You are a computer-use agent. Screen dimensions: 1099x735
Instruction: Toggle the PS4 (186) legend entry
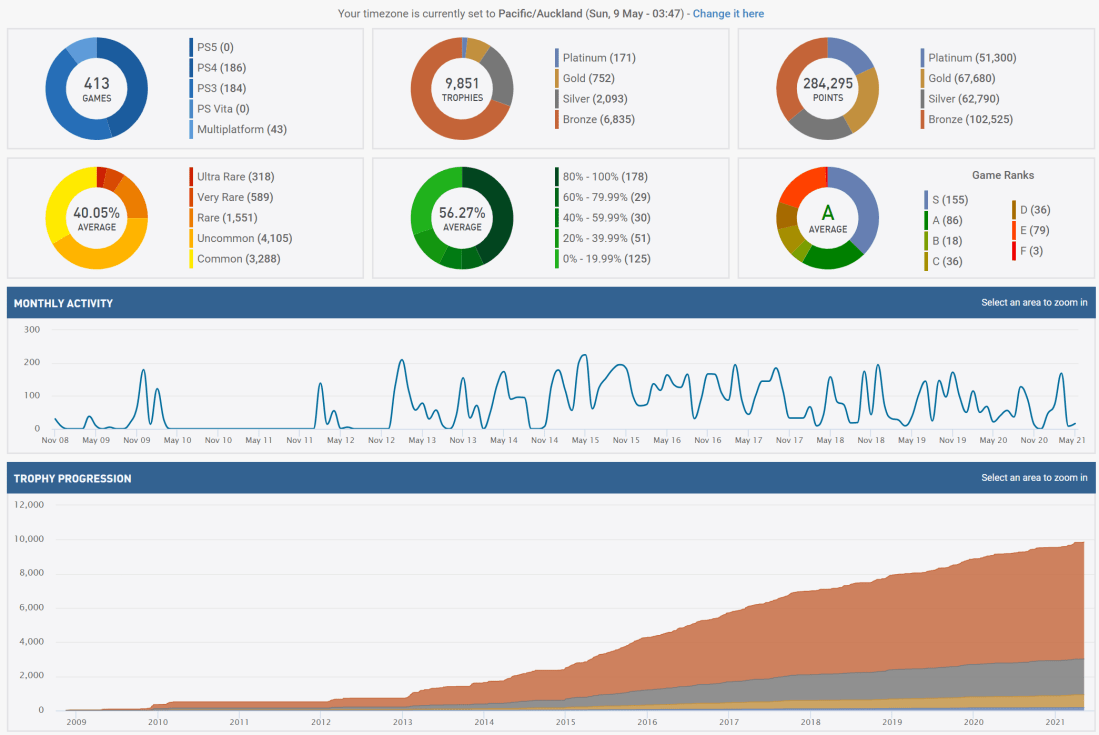222,68
